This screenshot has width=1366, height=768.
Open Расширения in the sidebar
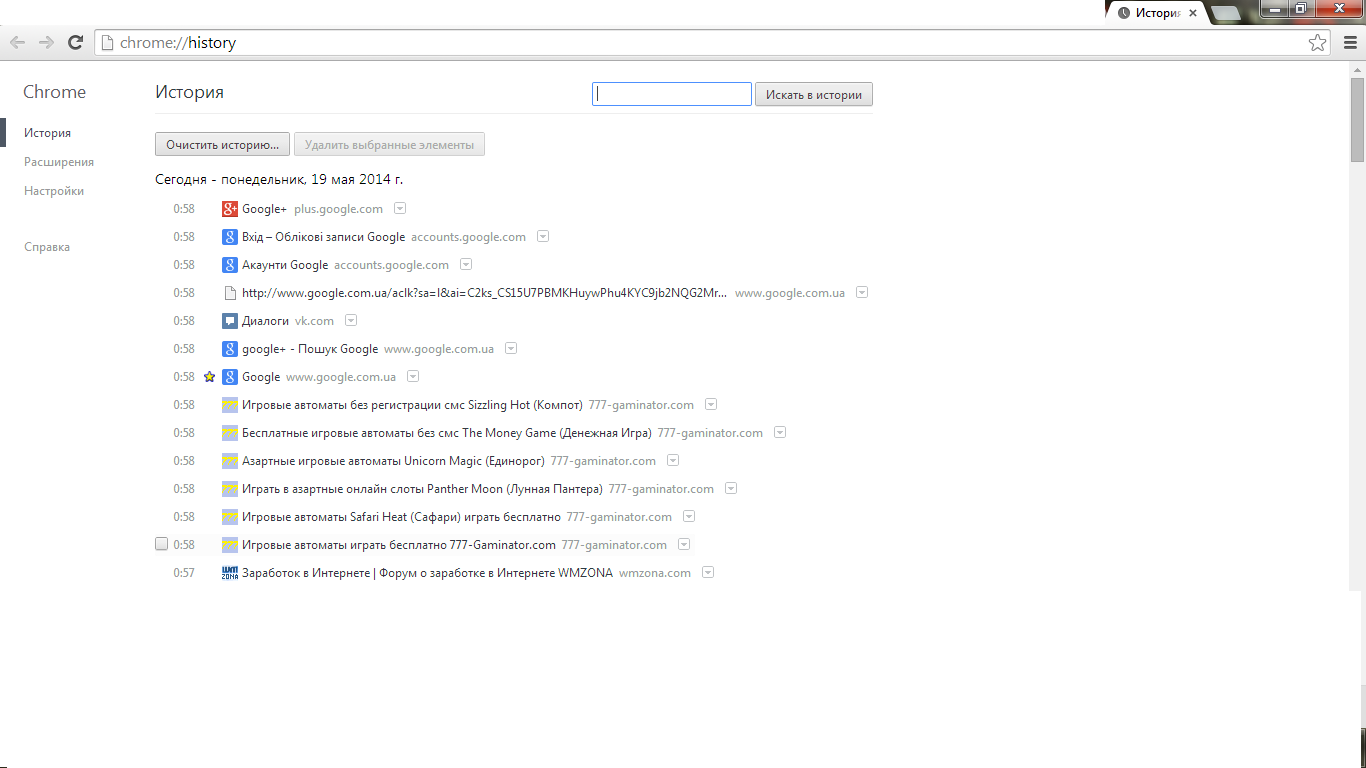[x=59, y=162]
